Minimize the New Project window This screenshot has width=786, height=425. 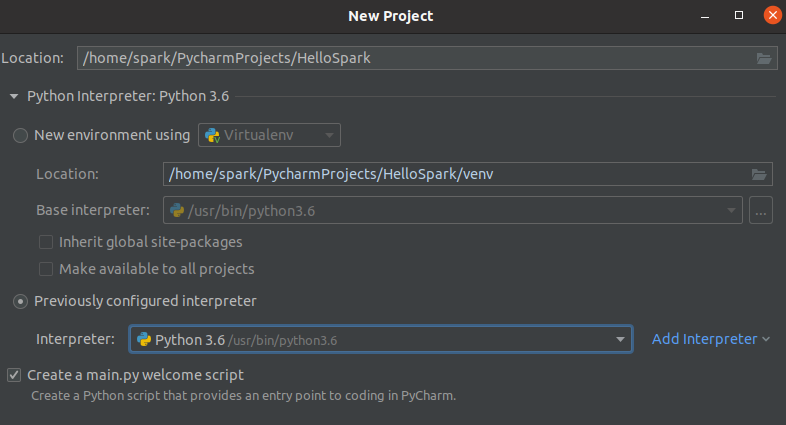coord(705,17)
